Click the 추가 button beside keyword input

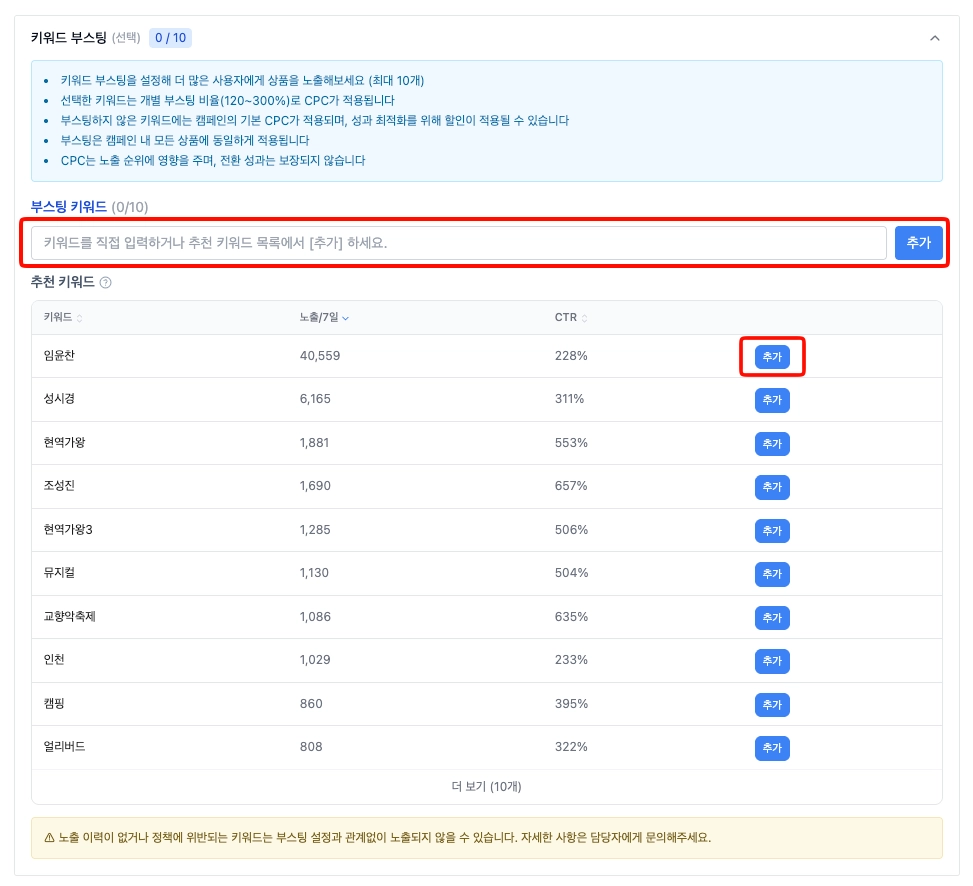[918, 243]
